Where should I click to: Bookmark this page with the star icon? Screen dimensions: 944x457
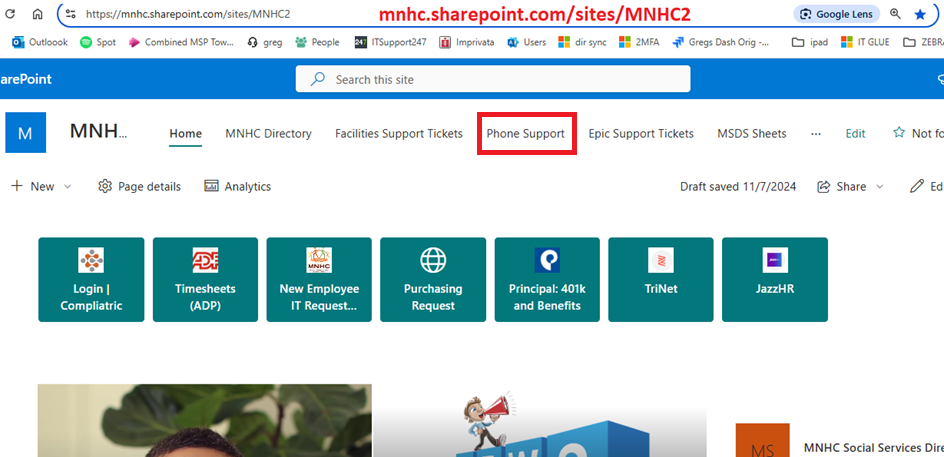point(919,14)
